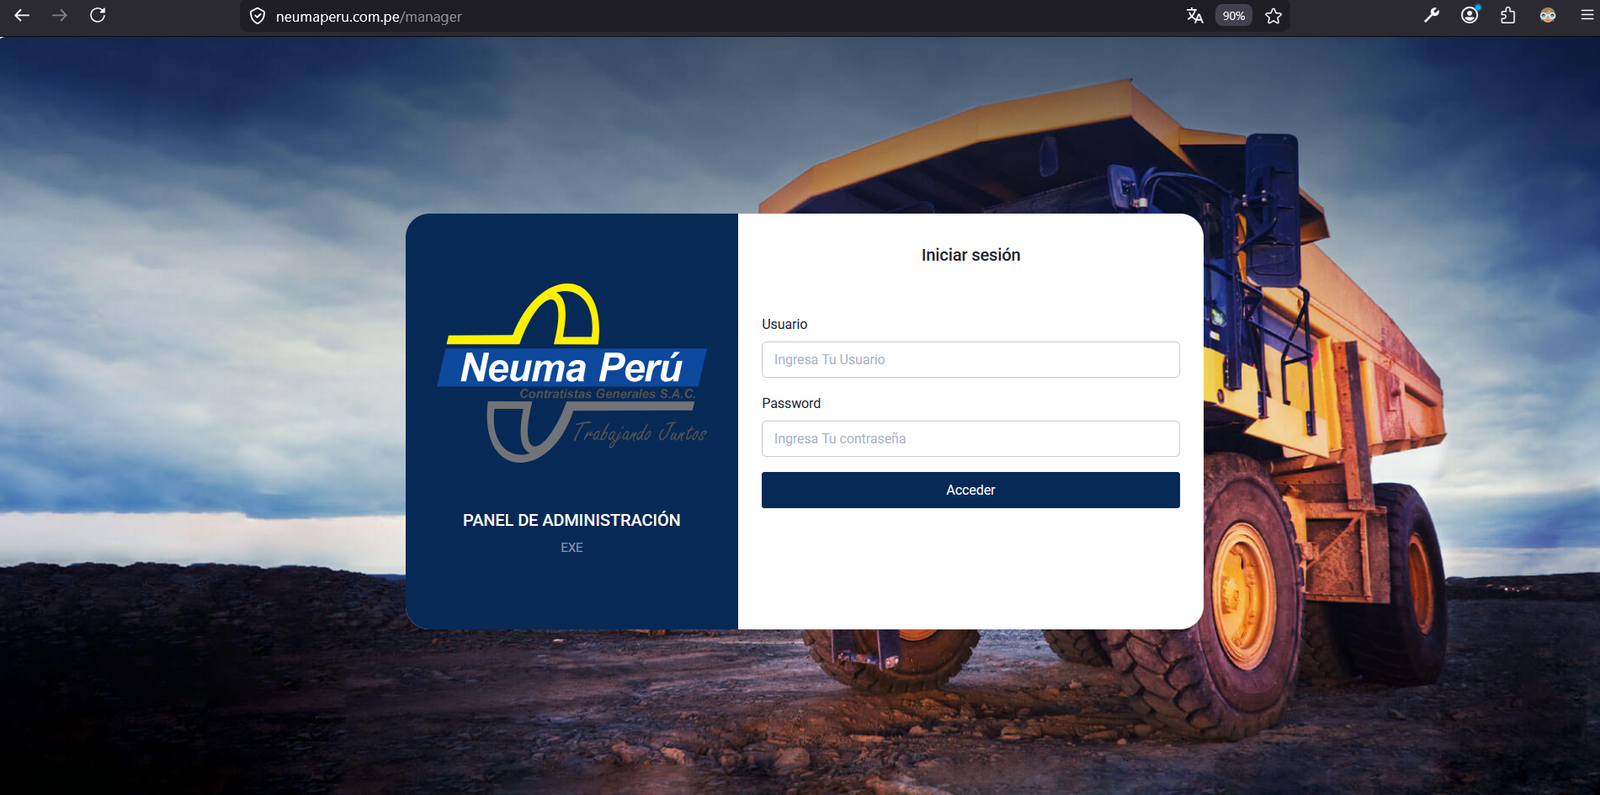
Task: Select the PANEL DE ADMINISTRACIÓN text
Action: (571, 520)
